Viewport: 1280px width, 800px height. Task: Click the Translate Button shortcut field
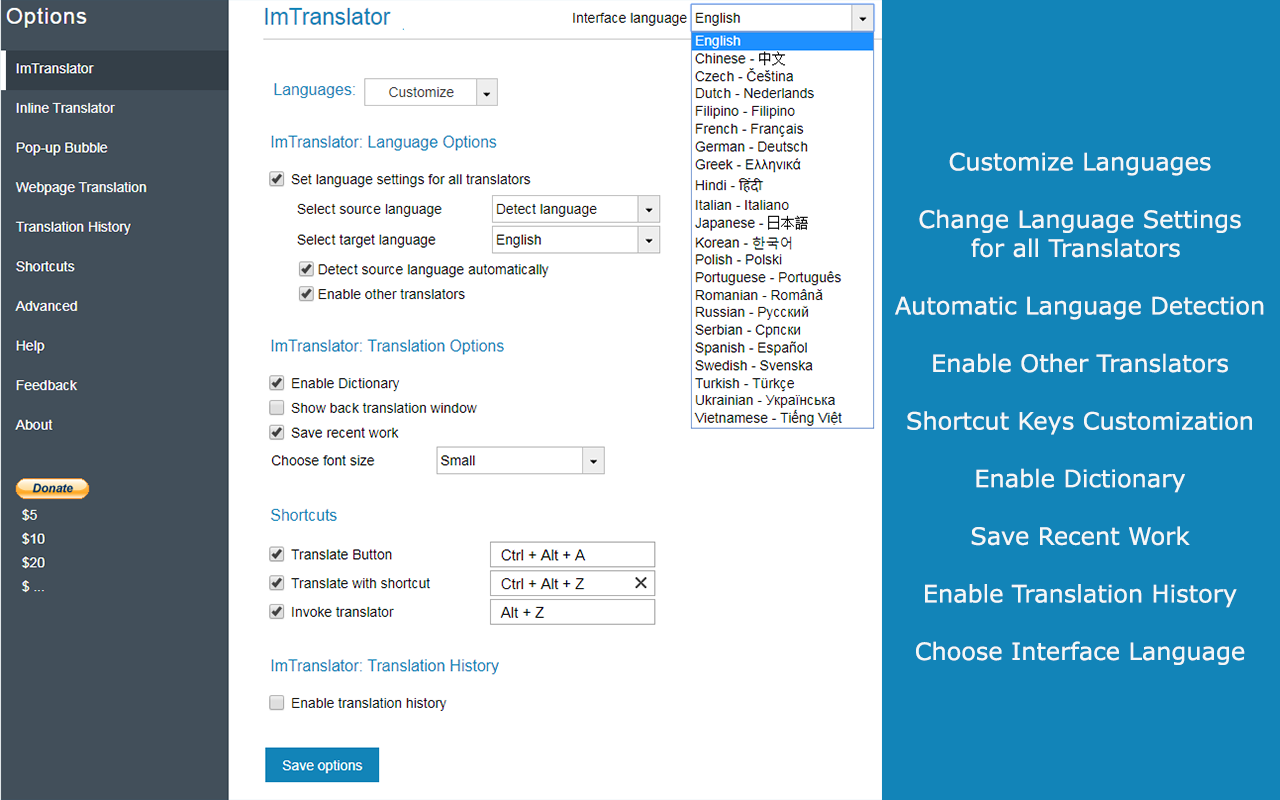point(572,555)
